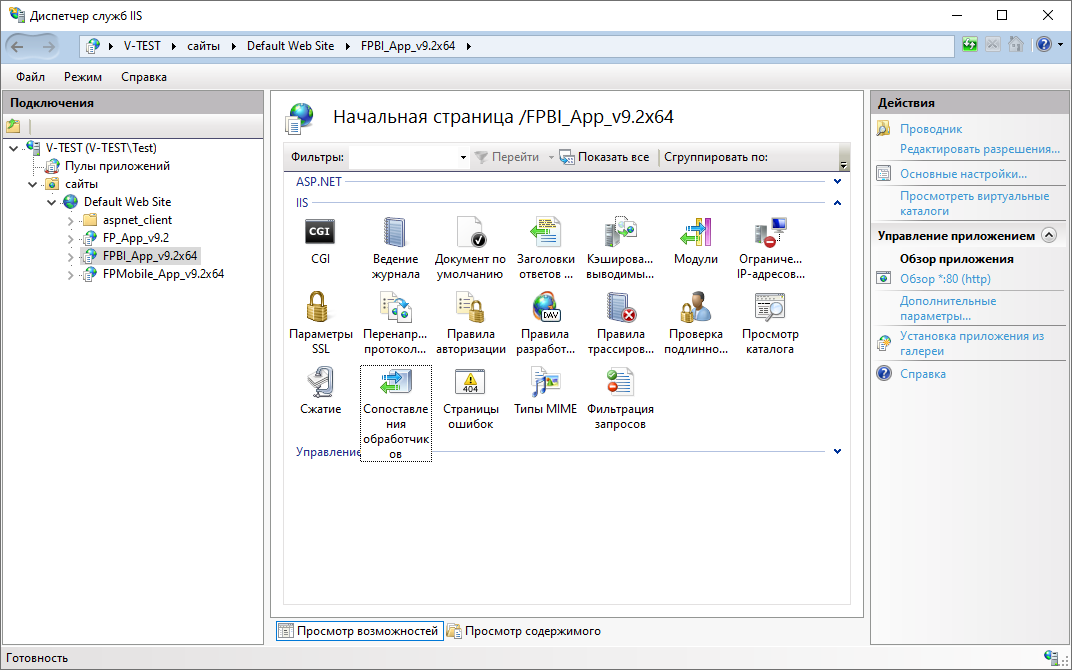Viewport: 1072px width, 670px height.
Task: Expand the FP_App_v9.2 node
Action: point(70,239)
